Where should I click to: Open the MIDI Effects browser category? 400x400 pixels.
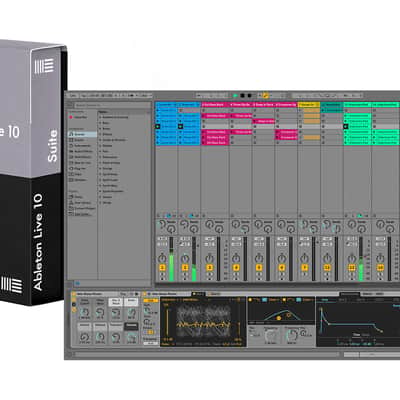click(82, 157)
